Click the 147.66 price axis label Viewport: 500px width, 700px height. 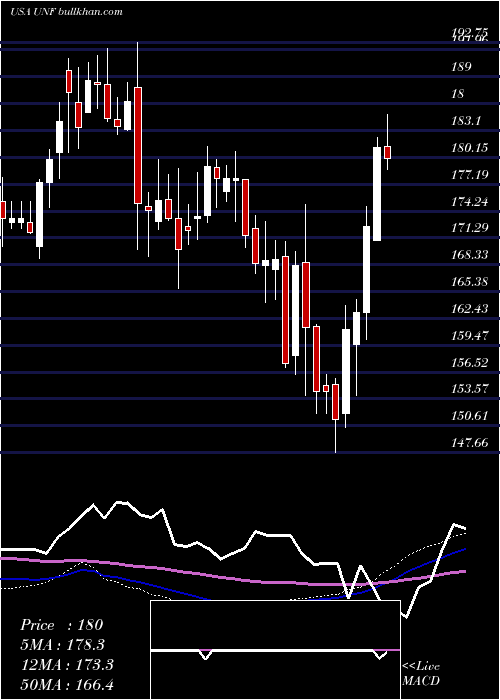469,442
